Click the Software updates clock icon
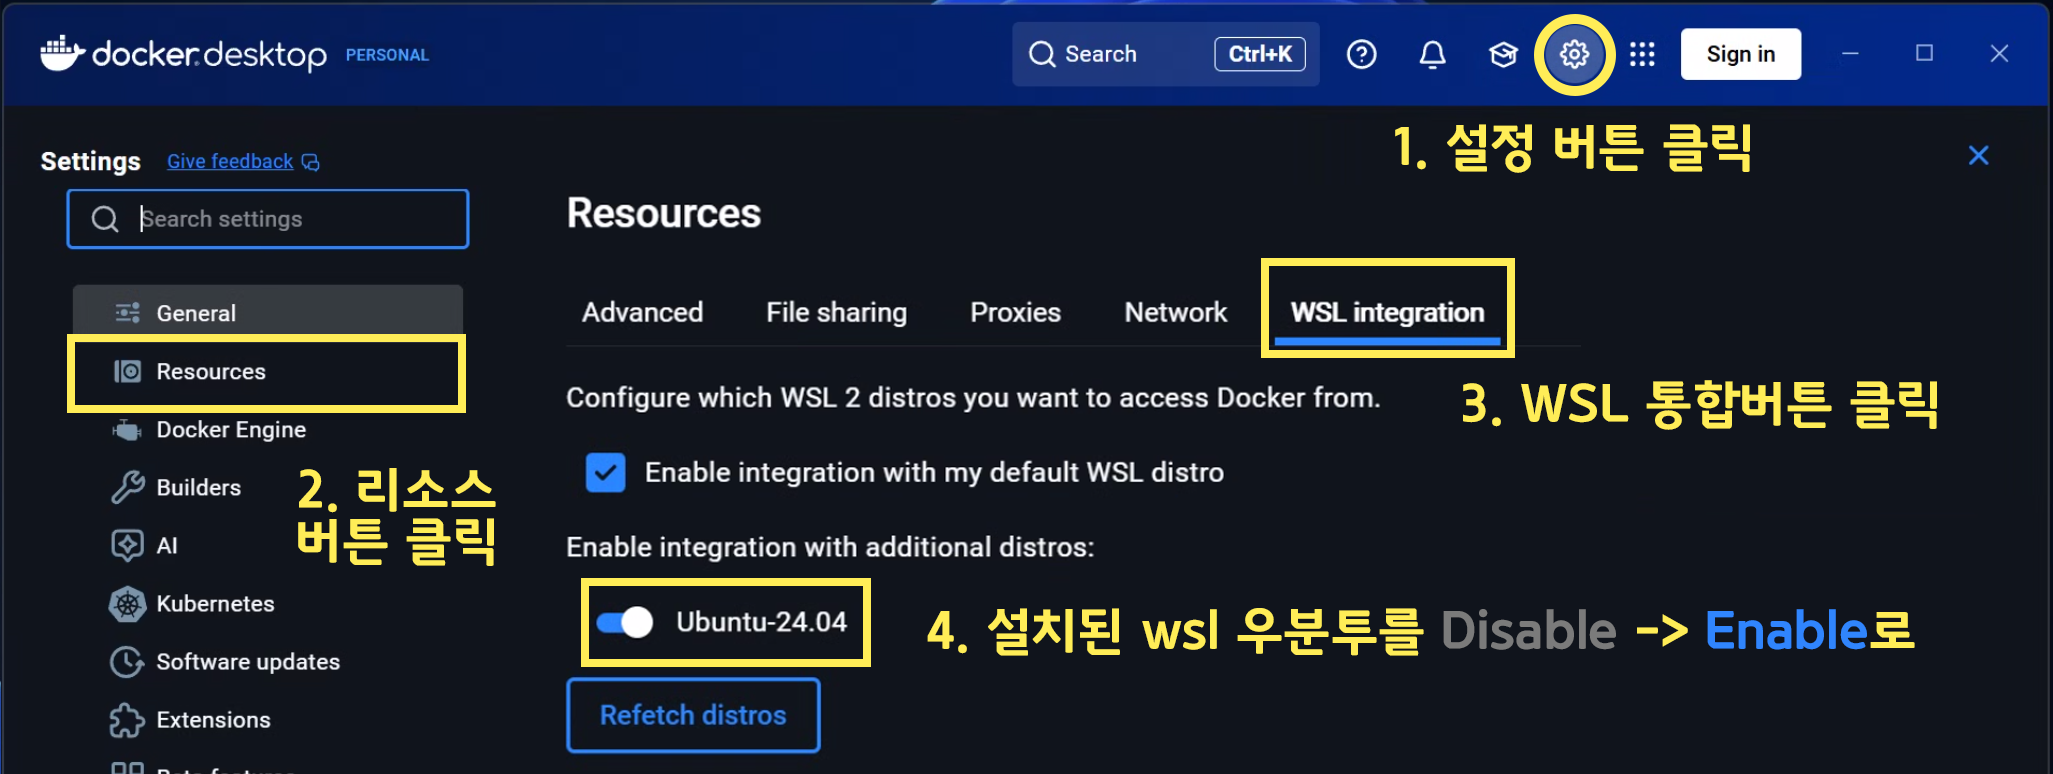Screen dimensions: 2053x774 point(127,661)
